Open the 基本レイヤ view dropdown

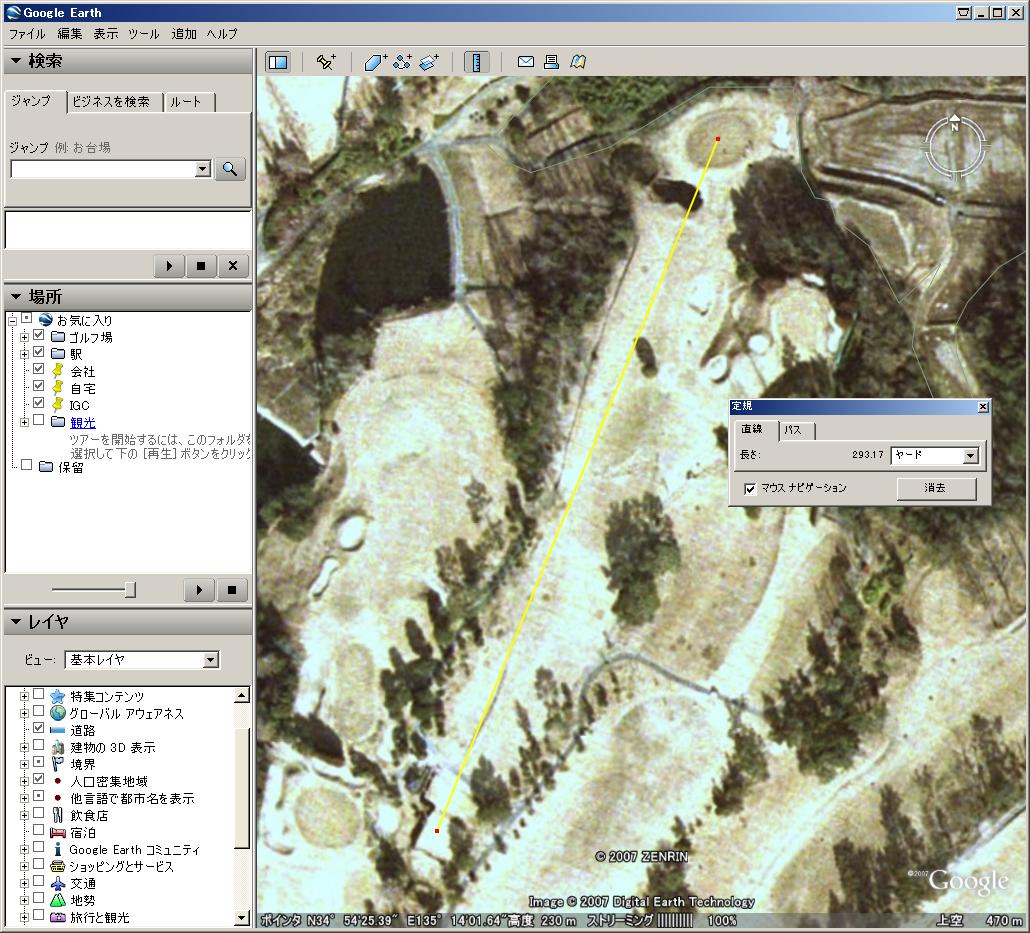210,660
